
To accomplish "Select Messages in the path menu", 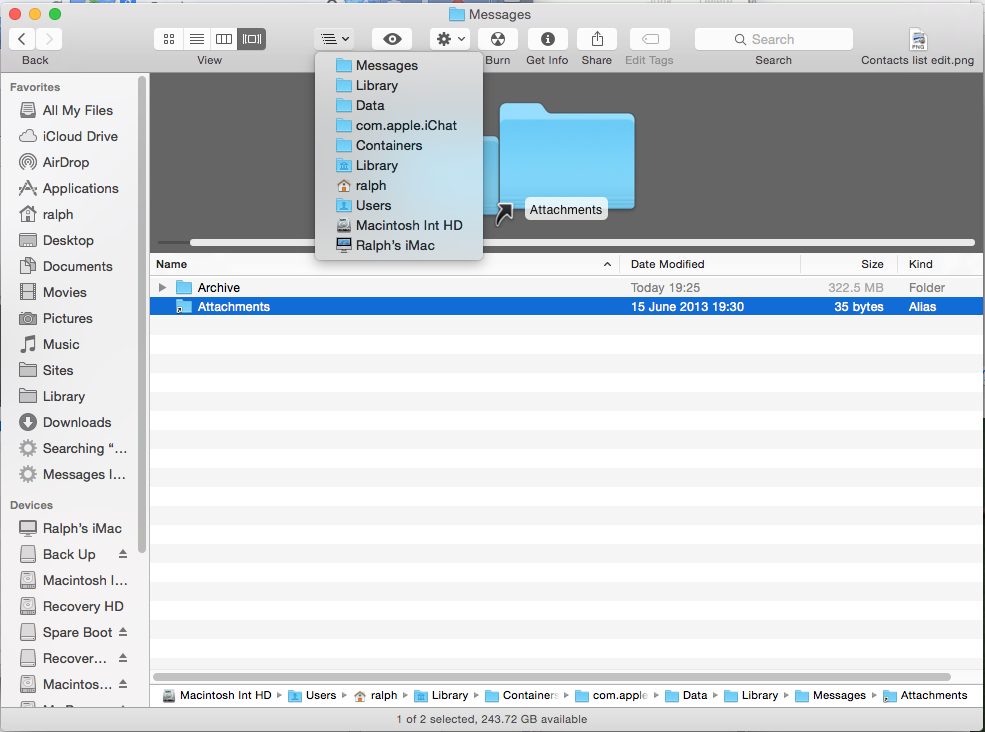I will click(399, 65).
